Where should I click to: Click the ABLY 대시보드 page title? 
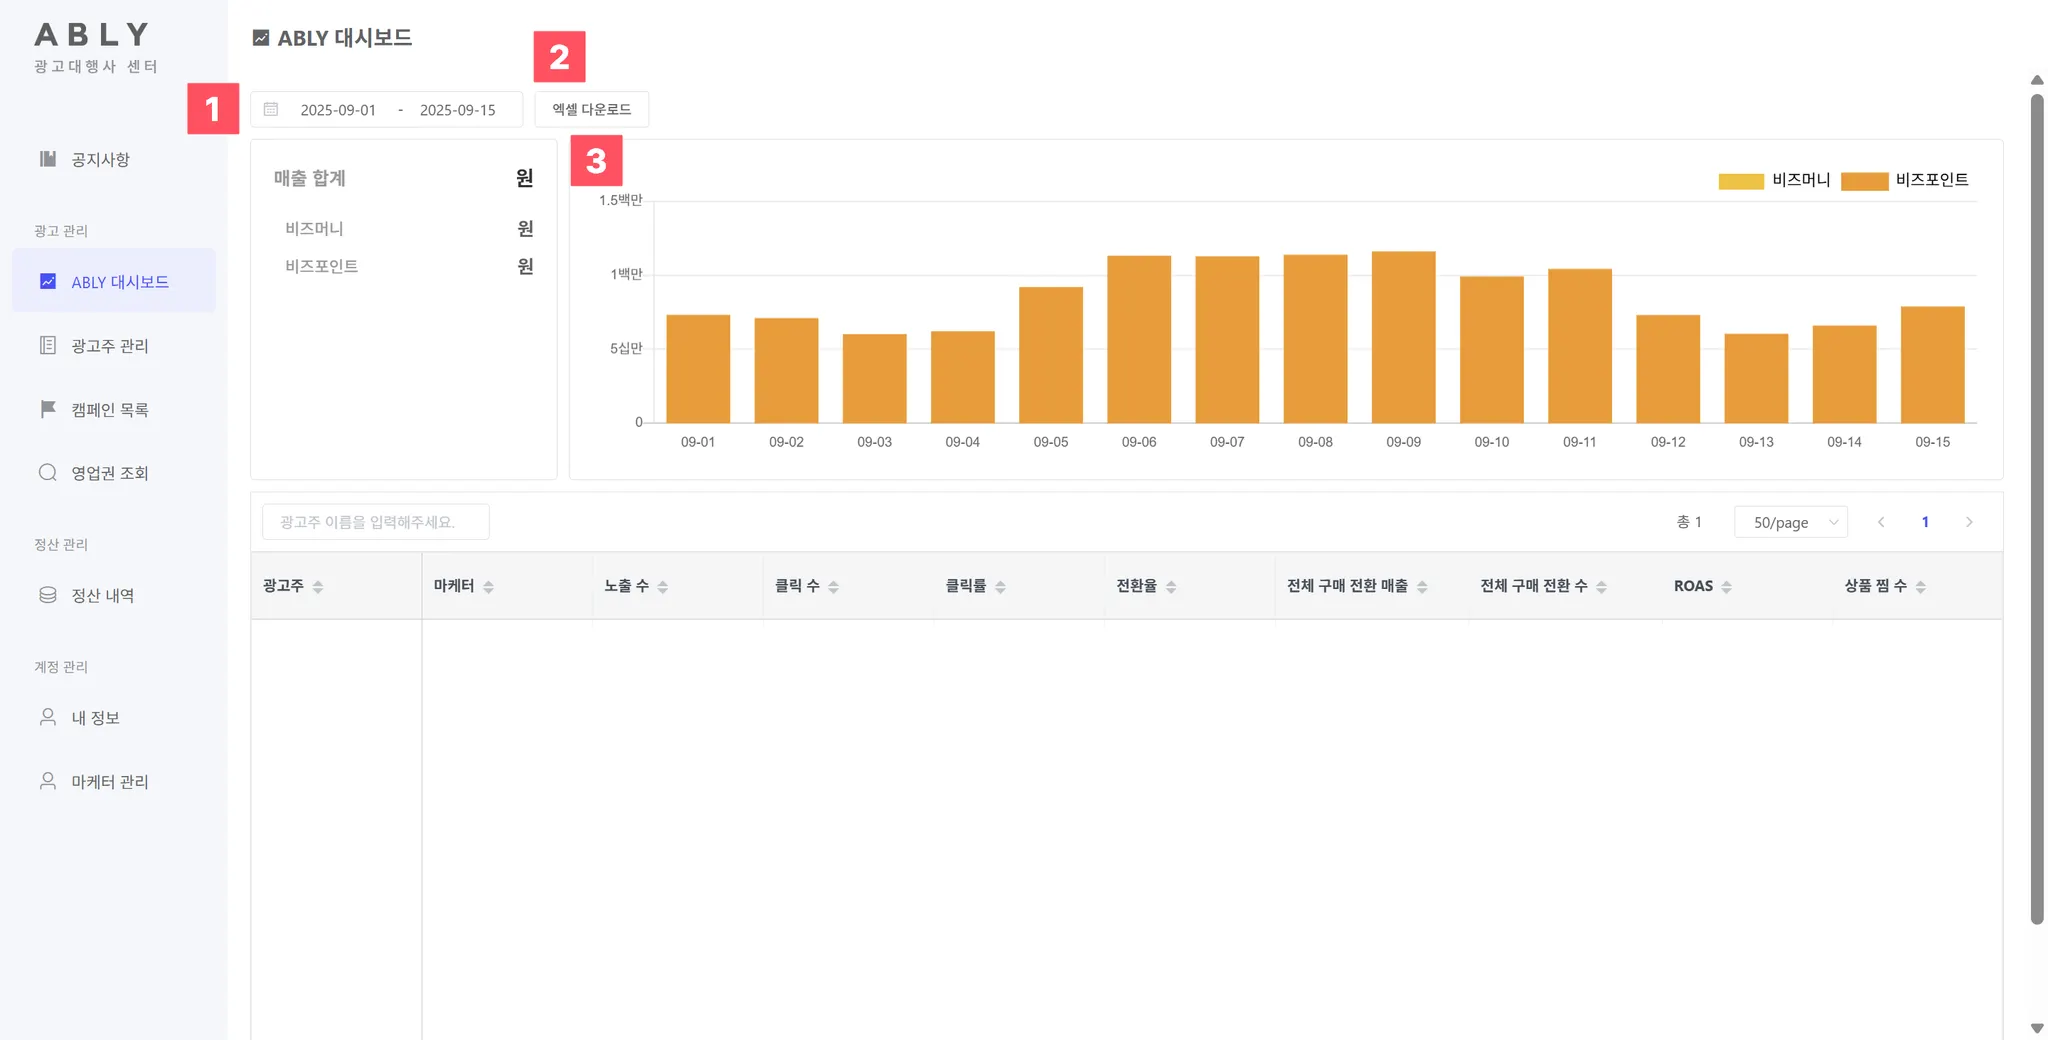pyautogui.click(x=344, y=38)
